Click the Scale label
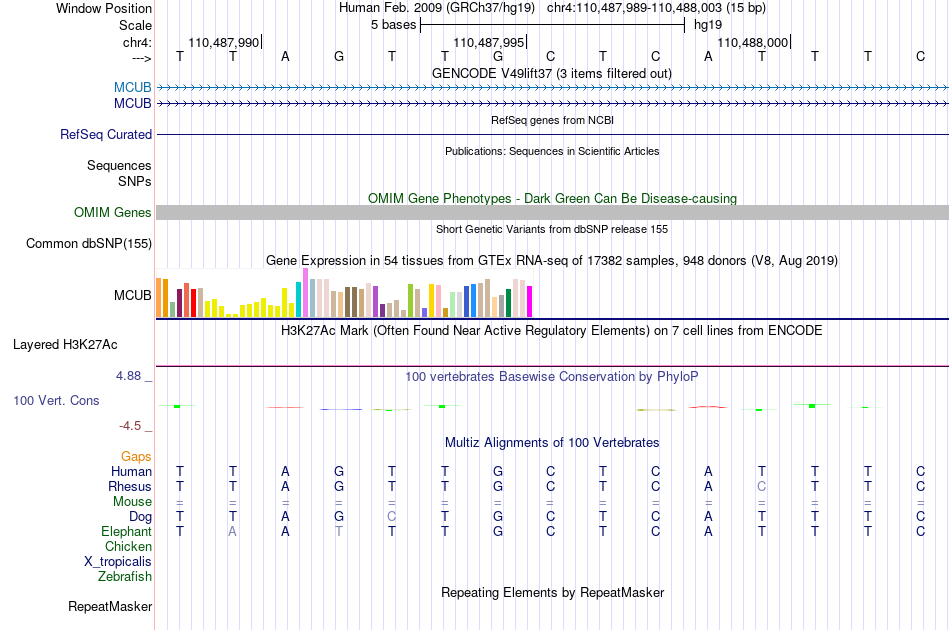 pos(136,25)
